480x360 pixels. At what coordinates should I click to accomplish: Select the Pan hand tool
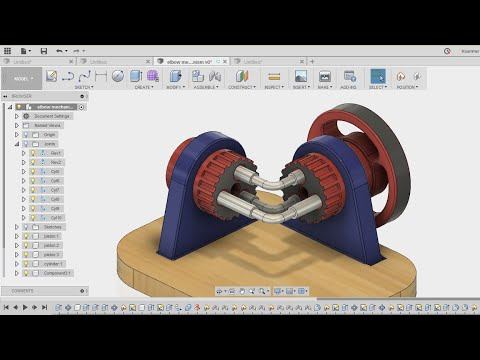tap(242, 291)
